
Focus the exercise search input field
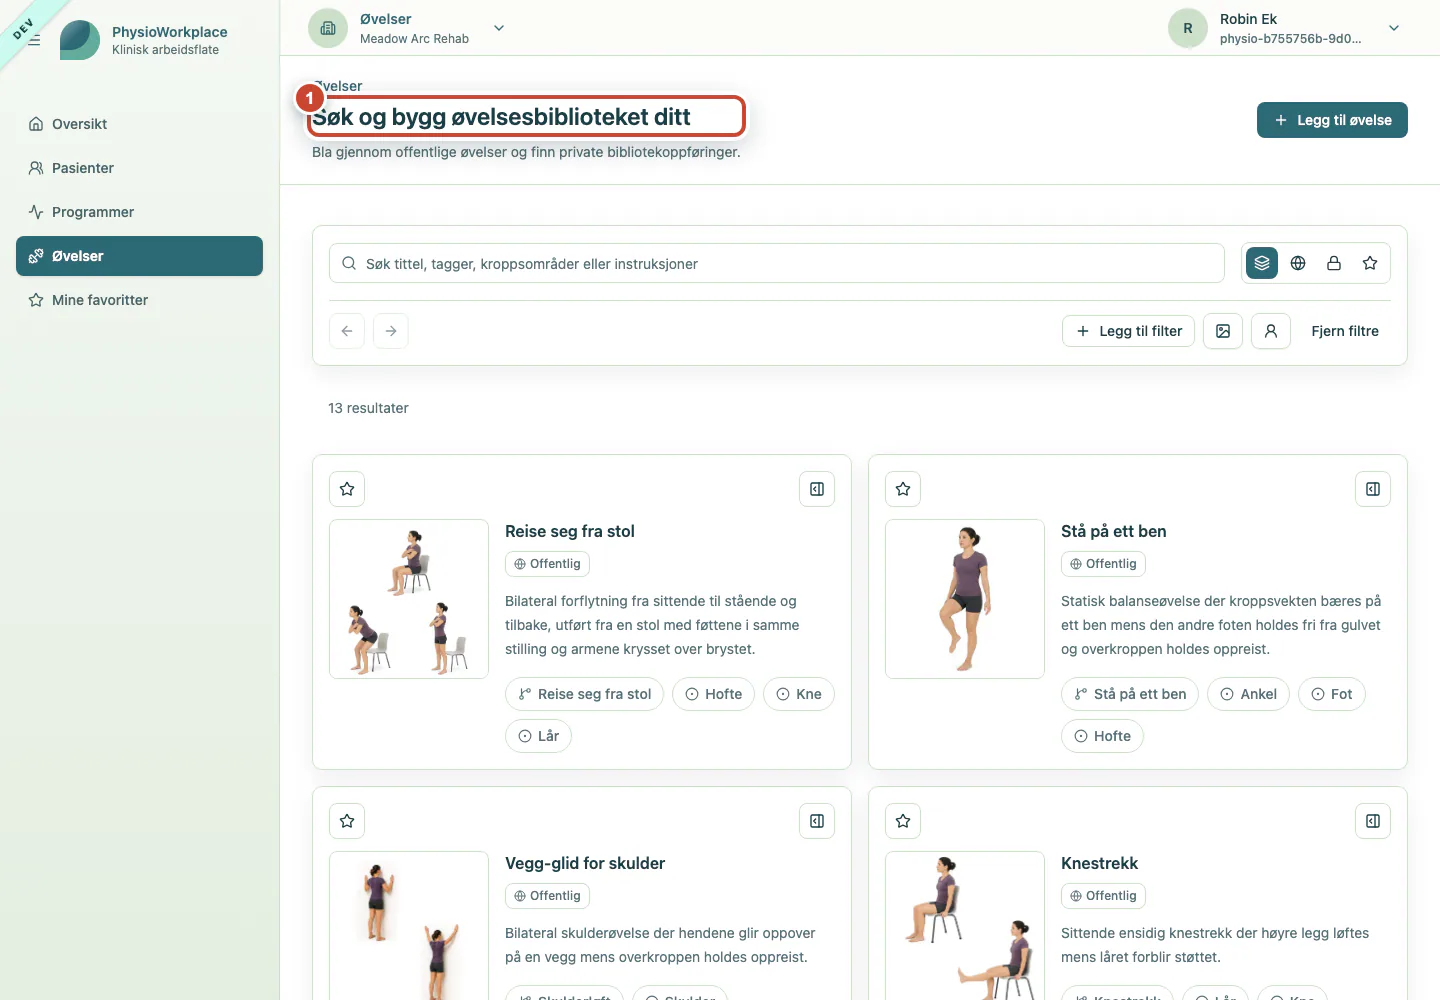[777, 263]
